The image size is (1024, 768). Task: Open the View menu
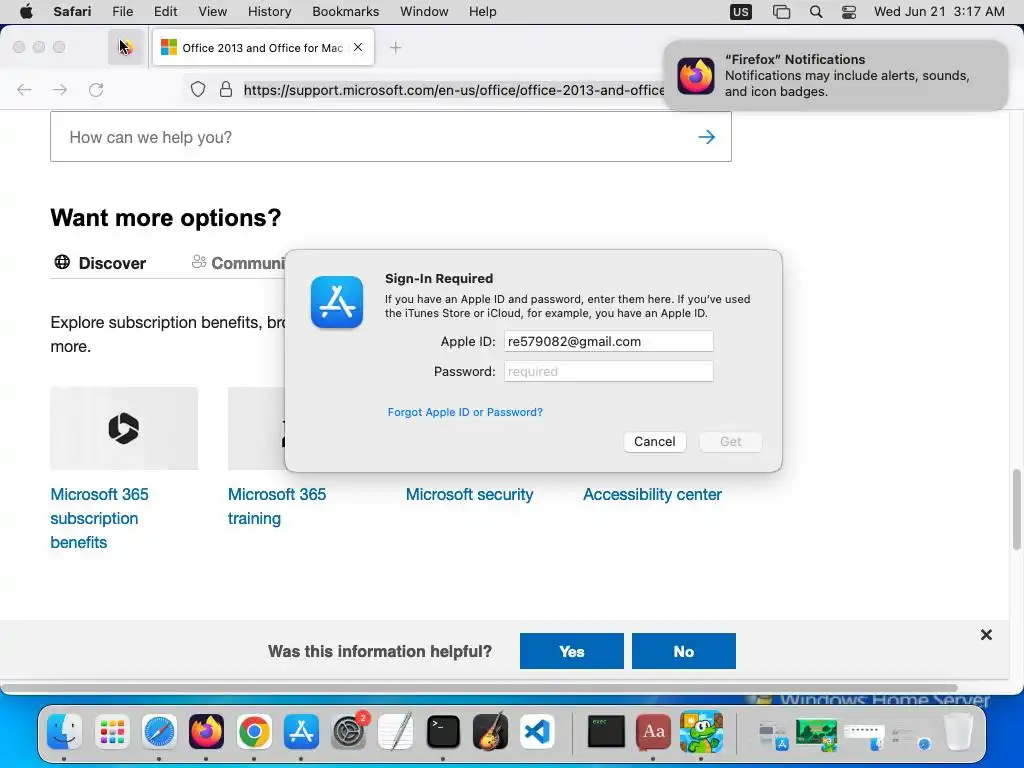coord(212,11)
